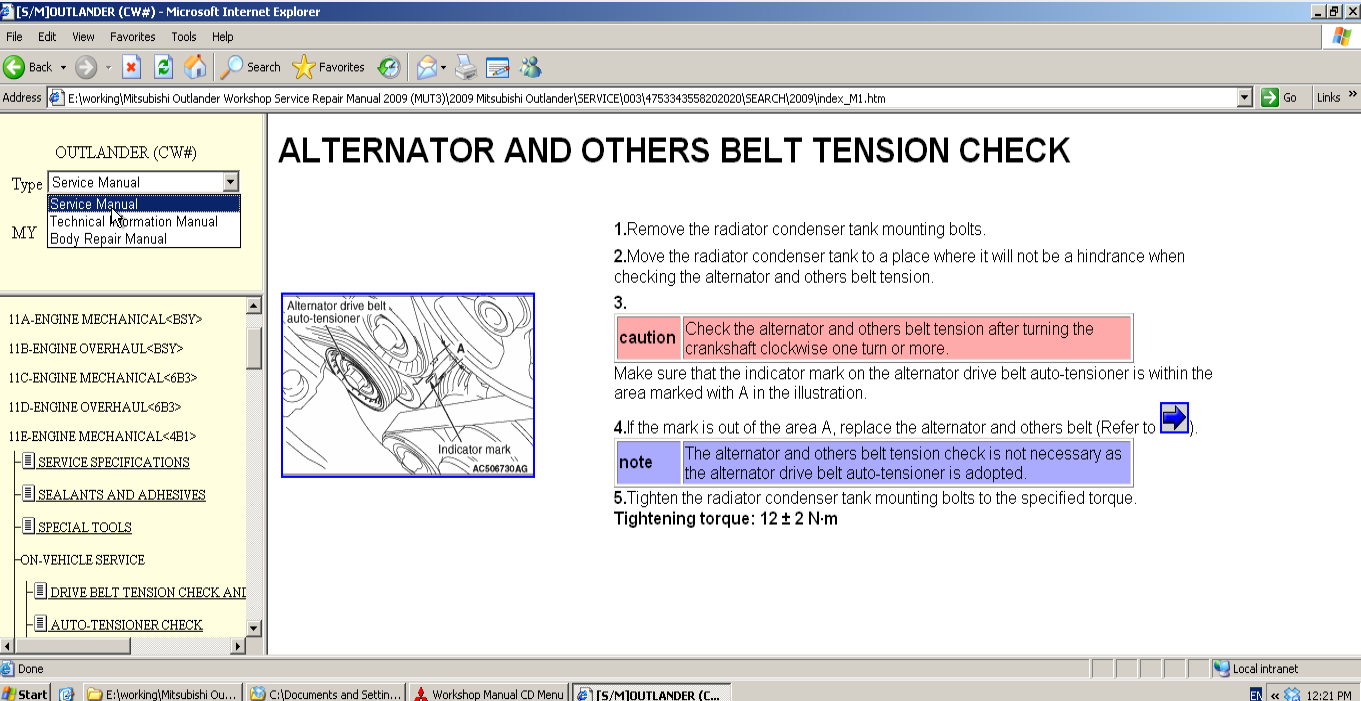This screenshot has width=1361, height=701.
Task: Click the Back arrow toolbar icon
Action: pyautogui.click(x=15, y=67)
